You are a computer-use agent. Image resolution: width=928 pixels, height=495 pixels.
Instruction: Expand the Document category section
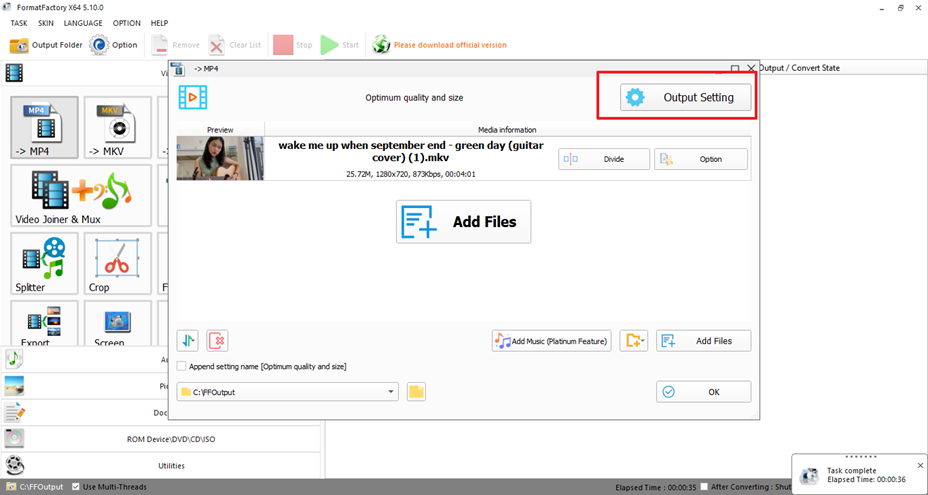click(x=84, y=412)
